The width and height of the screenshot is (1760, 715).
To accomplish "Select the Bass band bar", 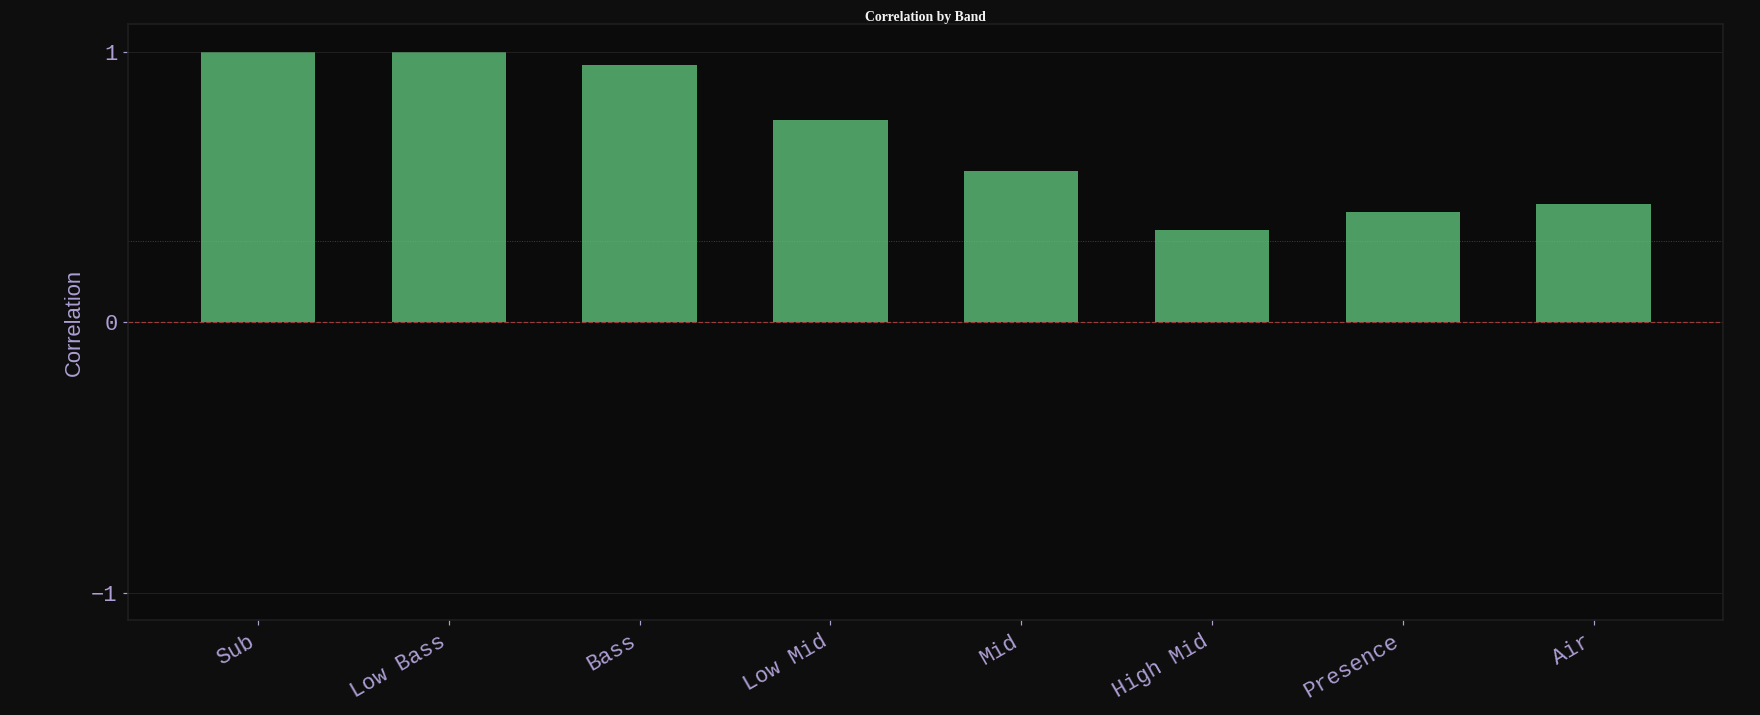I will point(639,194).
